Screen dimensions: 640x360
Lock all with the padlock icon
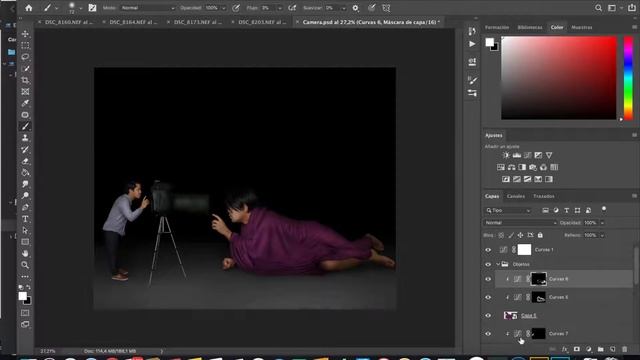pyautogui.click(x=540, y=235)
